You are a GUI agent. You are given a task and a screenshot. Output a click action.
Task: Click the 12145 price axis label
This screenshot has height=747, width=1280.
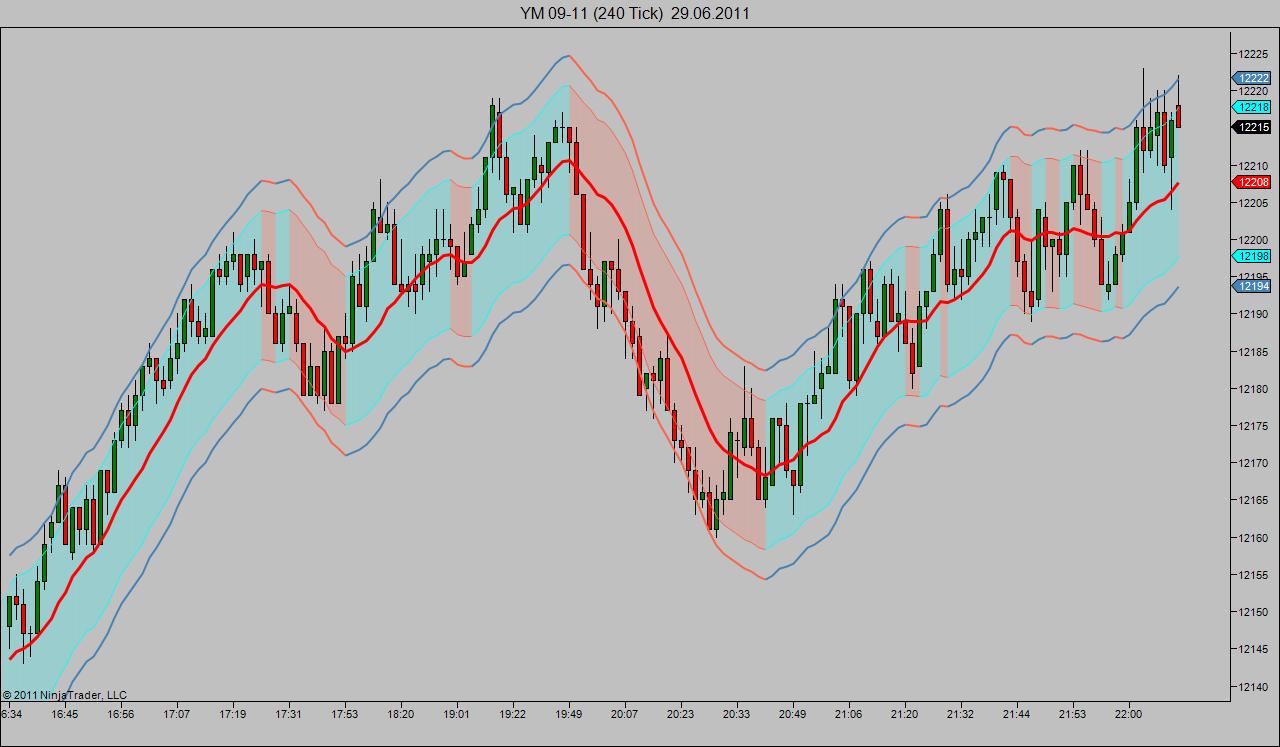[x=1254, y=649]
